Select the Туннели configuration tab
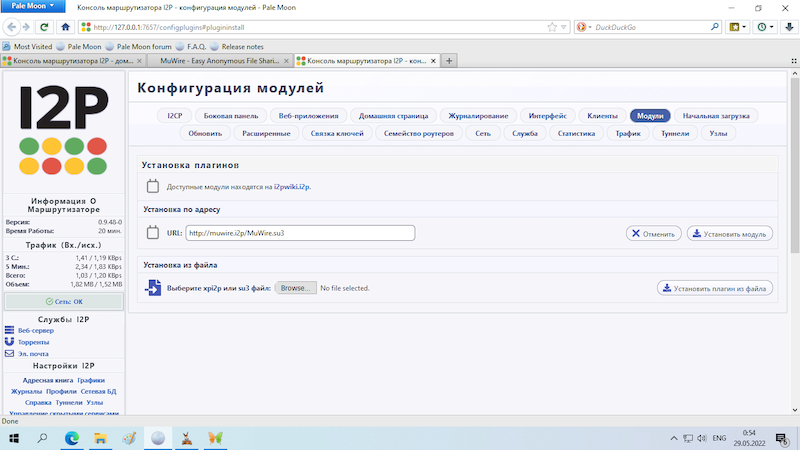The image size is (800, 450). click(x=676, y=133)
